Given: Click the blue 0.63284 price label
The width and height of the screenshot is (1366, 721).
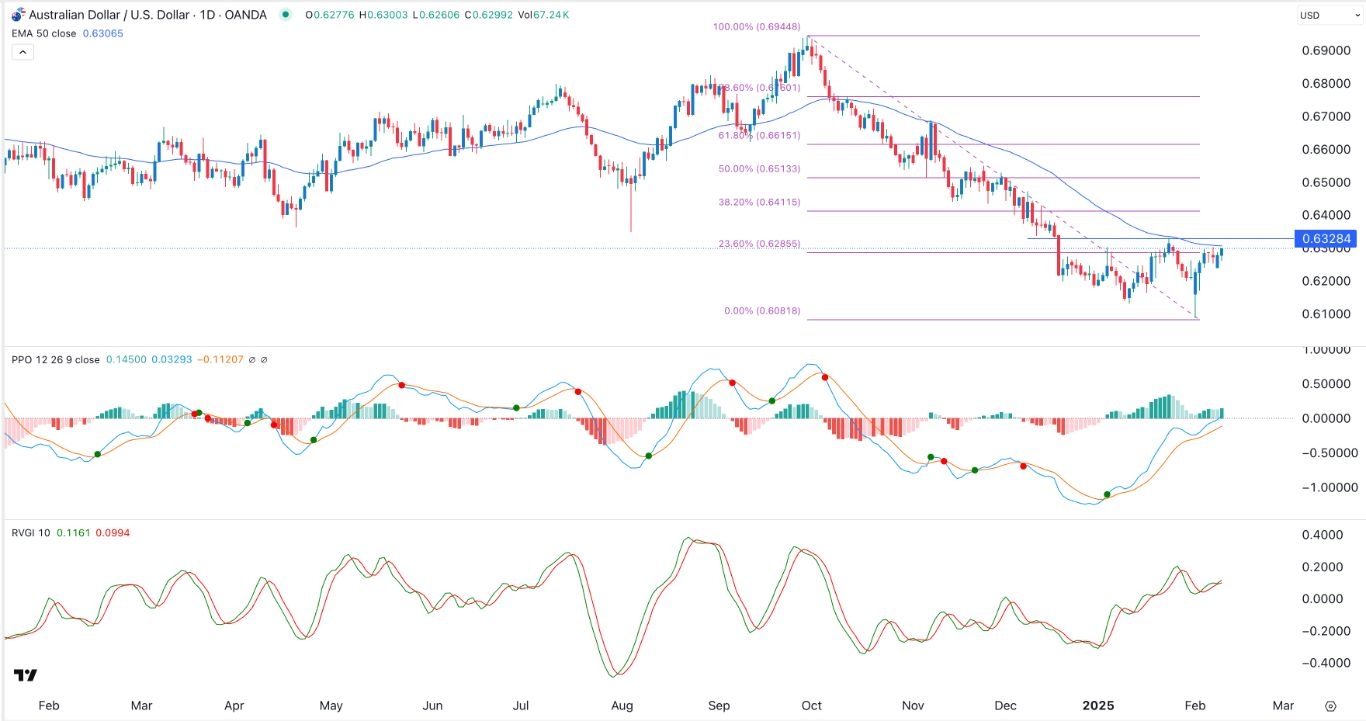Looking at the screenshot, I should (x=1327, y=239).
